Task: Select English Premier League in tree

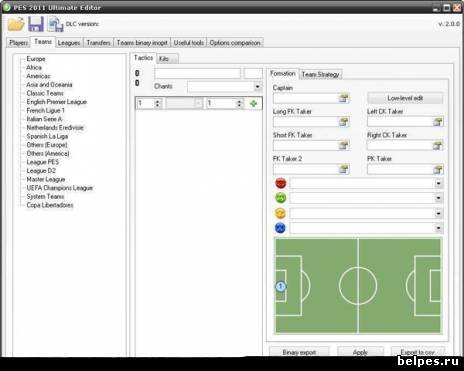Action: [57, 102]
